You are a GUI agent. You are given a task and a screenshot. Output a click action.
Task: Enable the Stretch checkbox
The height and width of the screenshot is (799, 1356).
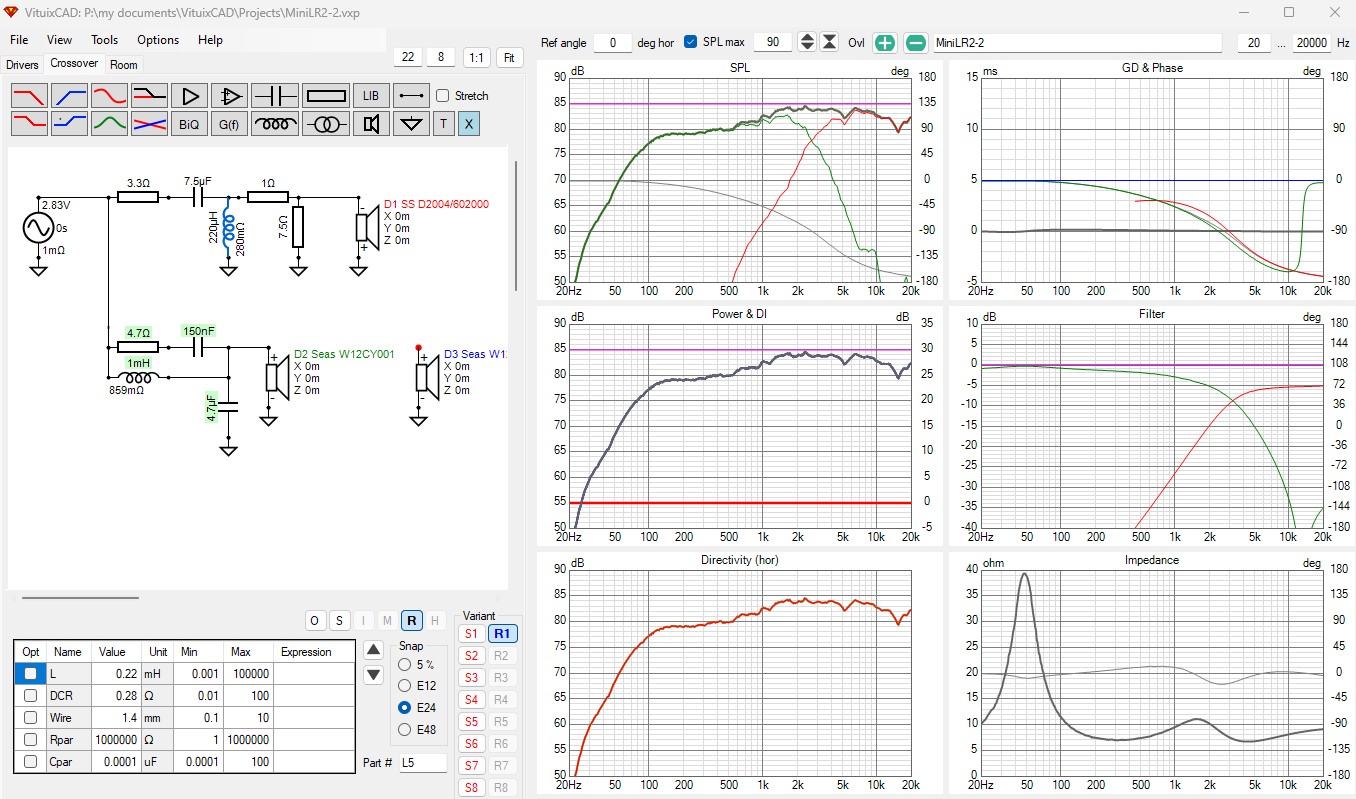[443, 96]
